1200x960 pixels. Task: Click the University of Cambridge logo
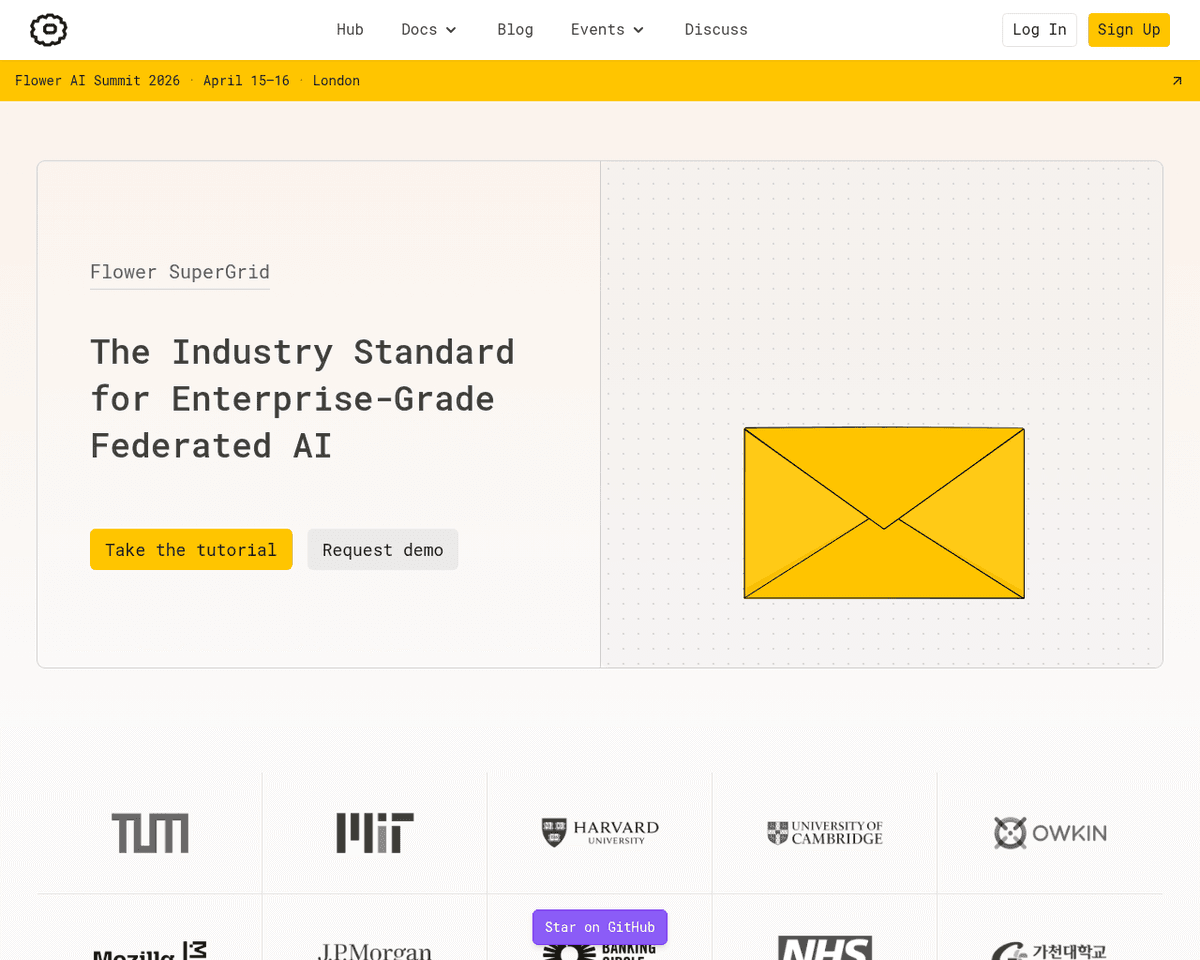(x=825, y=833)
